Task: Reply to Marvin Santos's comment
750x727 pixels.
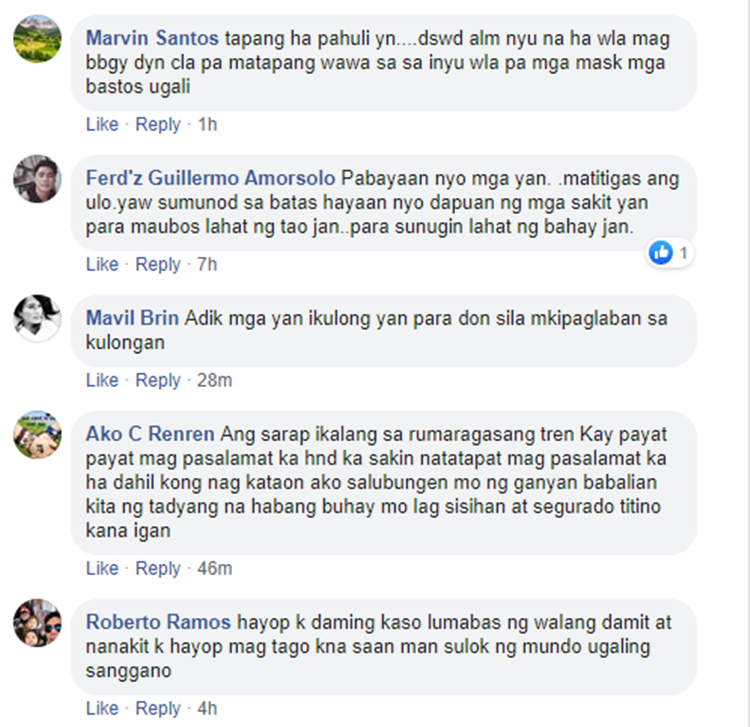Action: (x=158, y=124)
